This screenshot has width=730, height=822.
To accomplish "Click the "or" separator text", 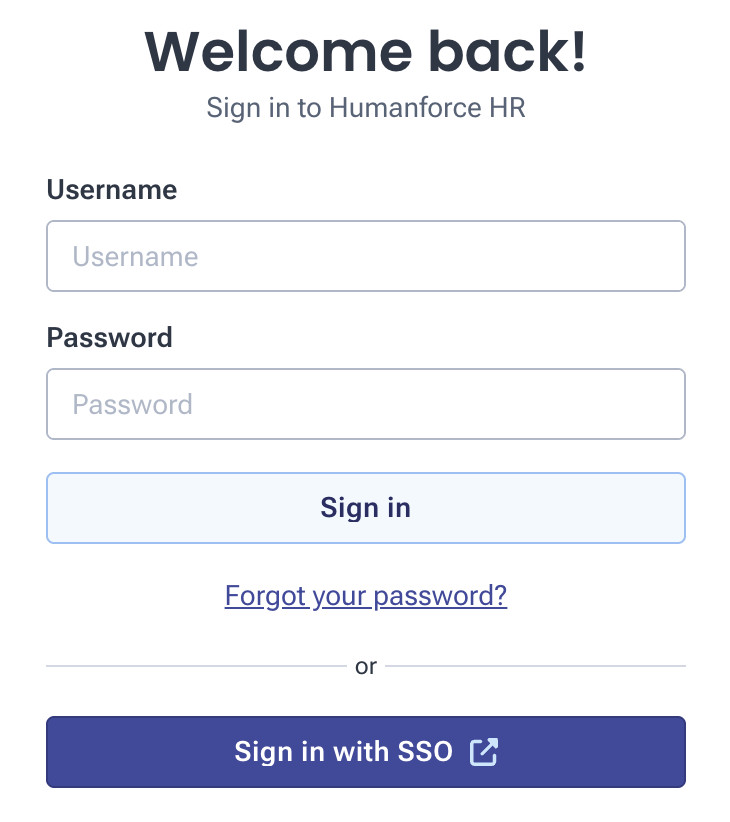I will click(366, 666).
